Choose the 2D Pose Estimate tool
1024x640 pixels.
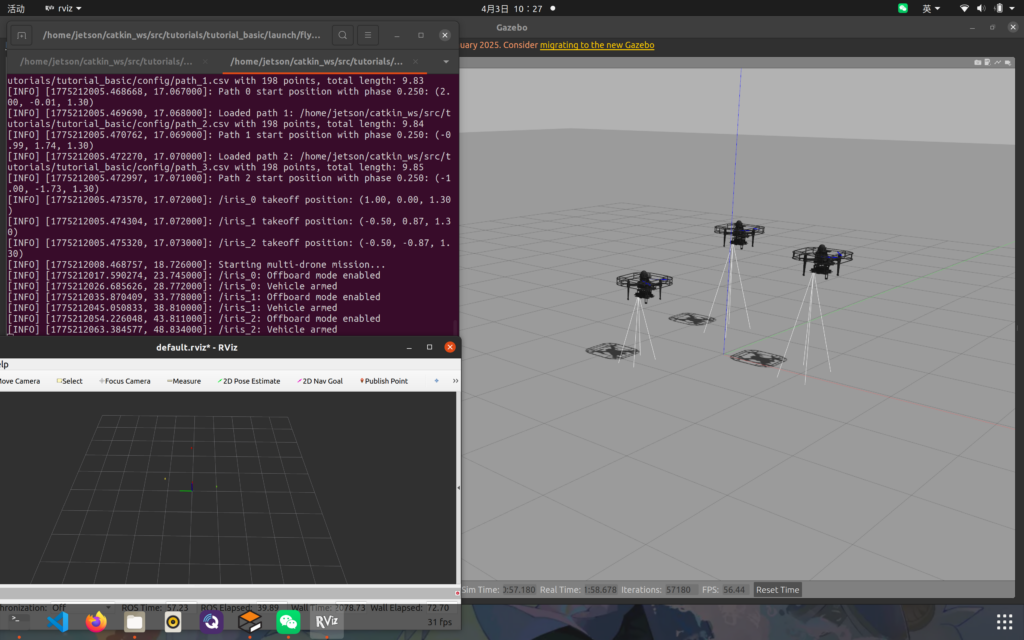249,381
